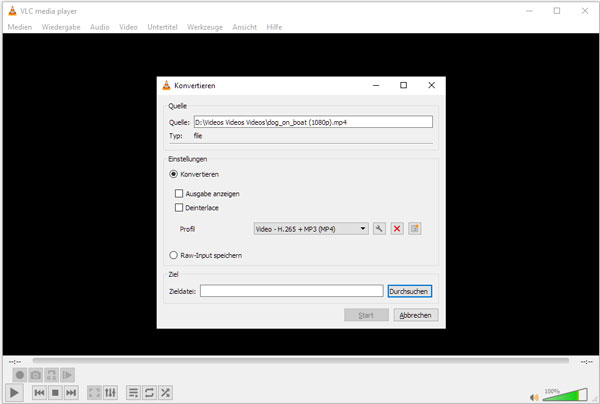Toggle loop playback mode
Image resolution: width=600 pixels, height=404 pixels.
pos(149,393)
